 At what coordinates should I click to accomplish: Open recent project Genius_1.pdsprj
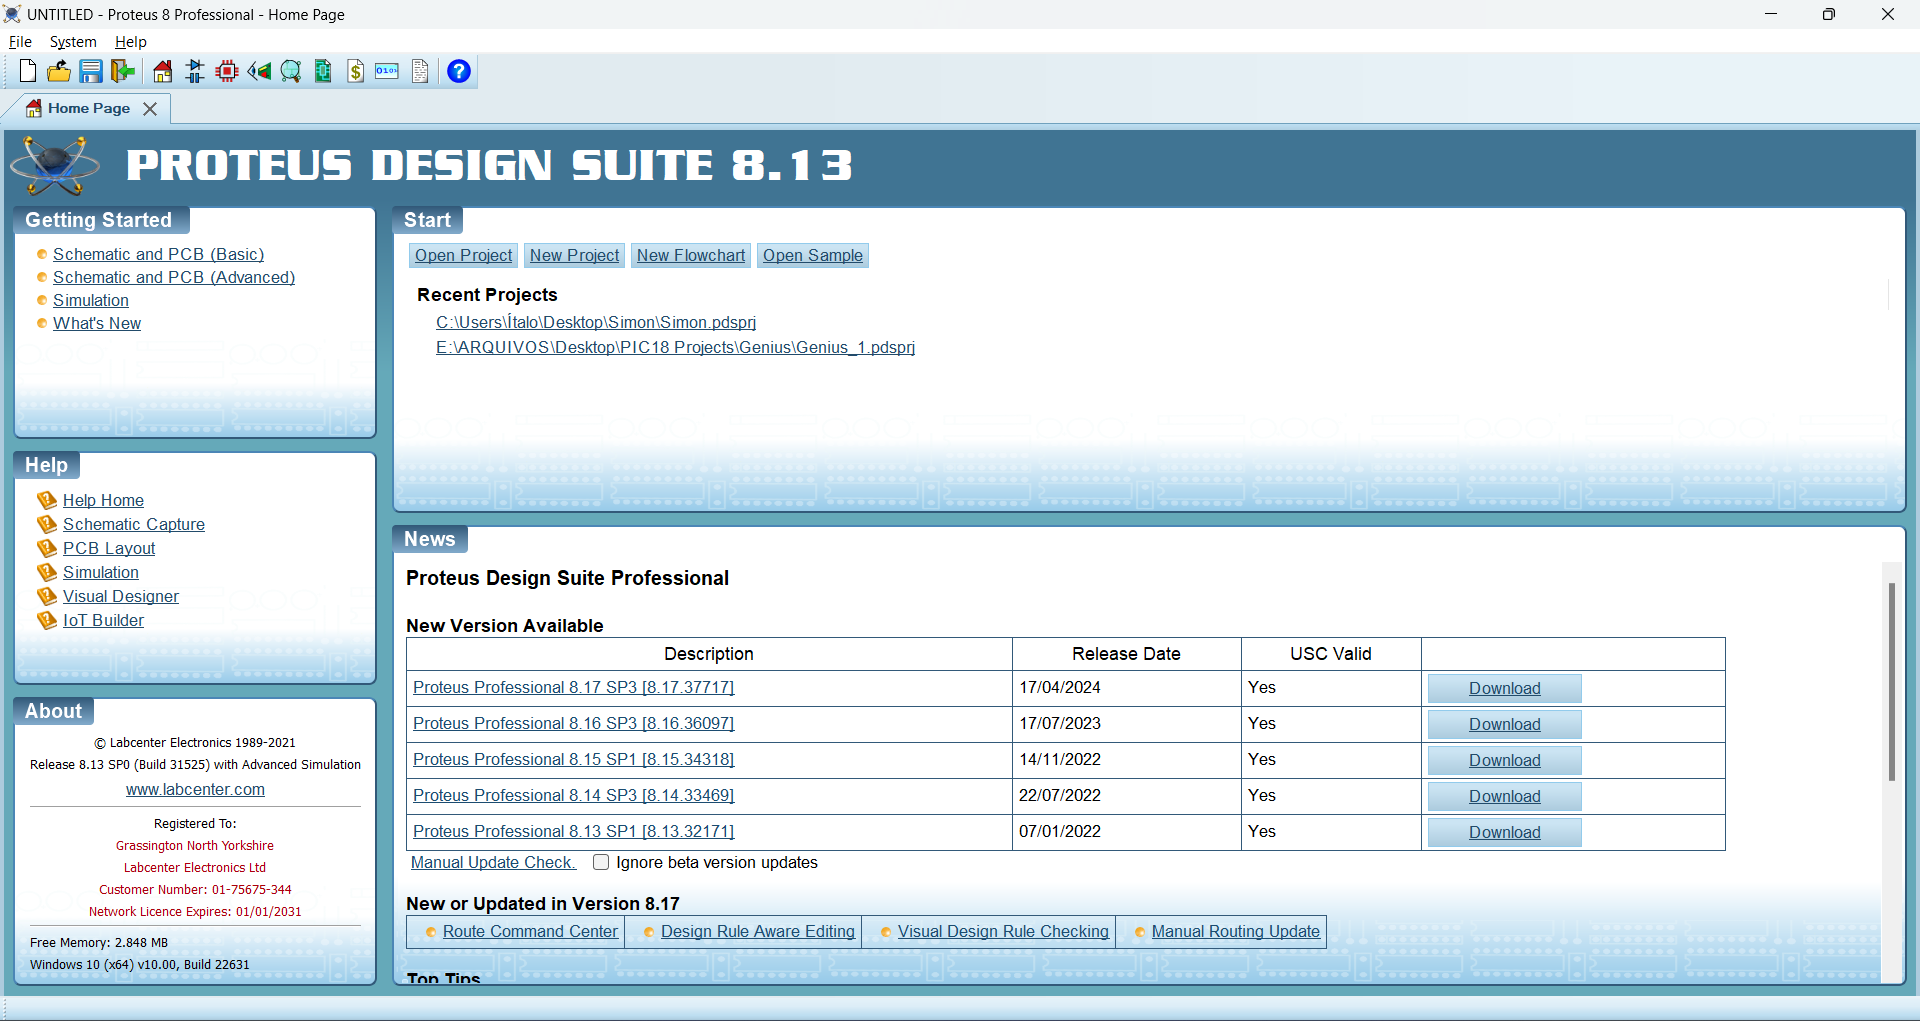(x=675, y=347)
